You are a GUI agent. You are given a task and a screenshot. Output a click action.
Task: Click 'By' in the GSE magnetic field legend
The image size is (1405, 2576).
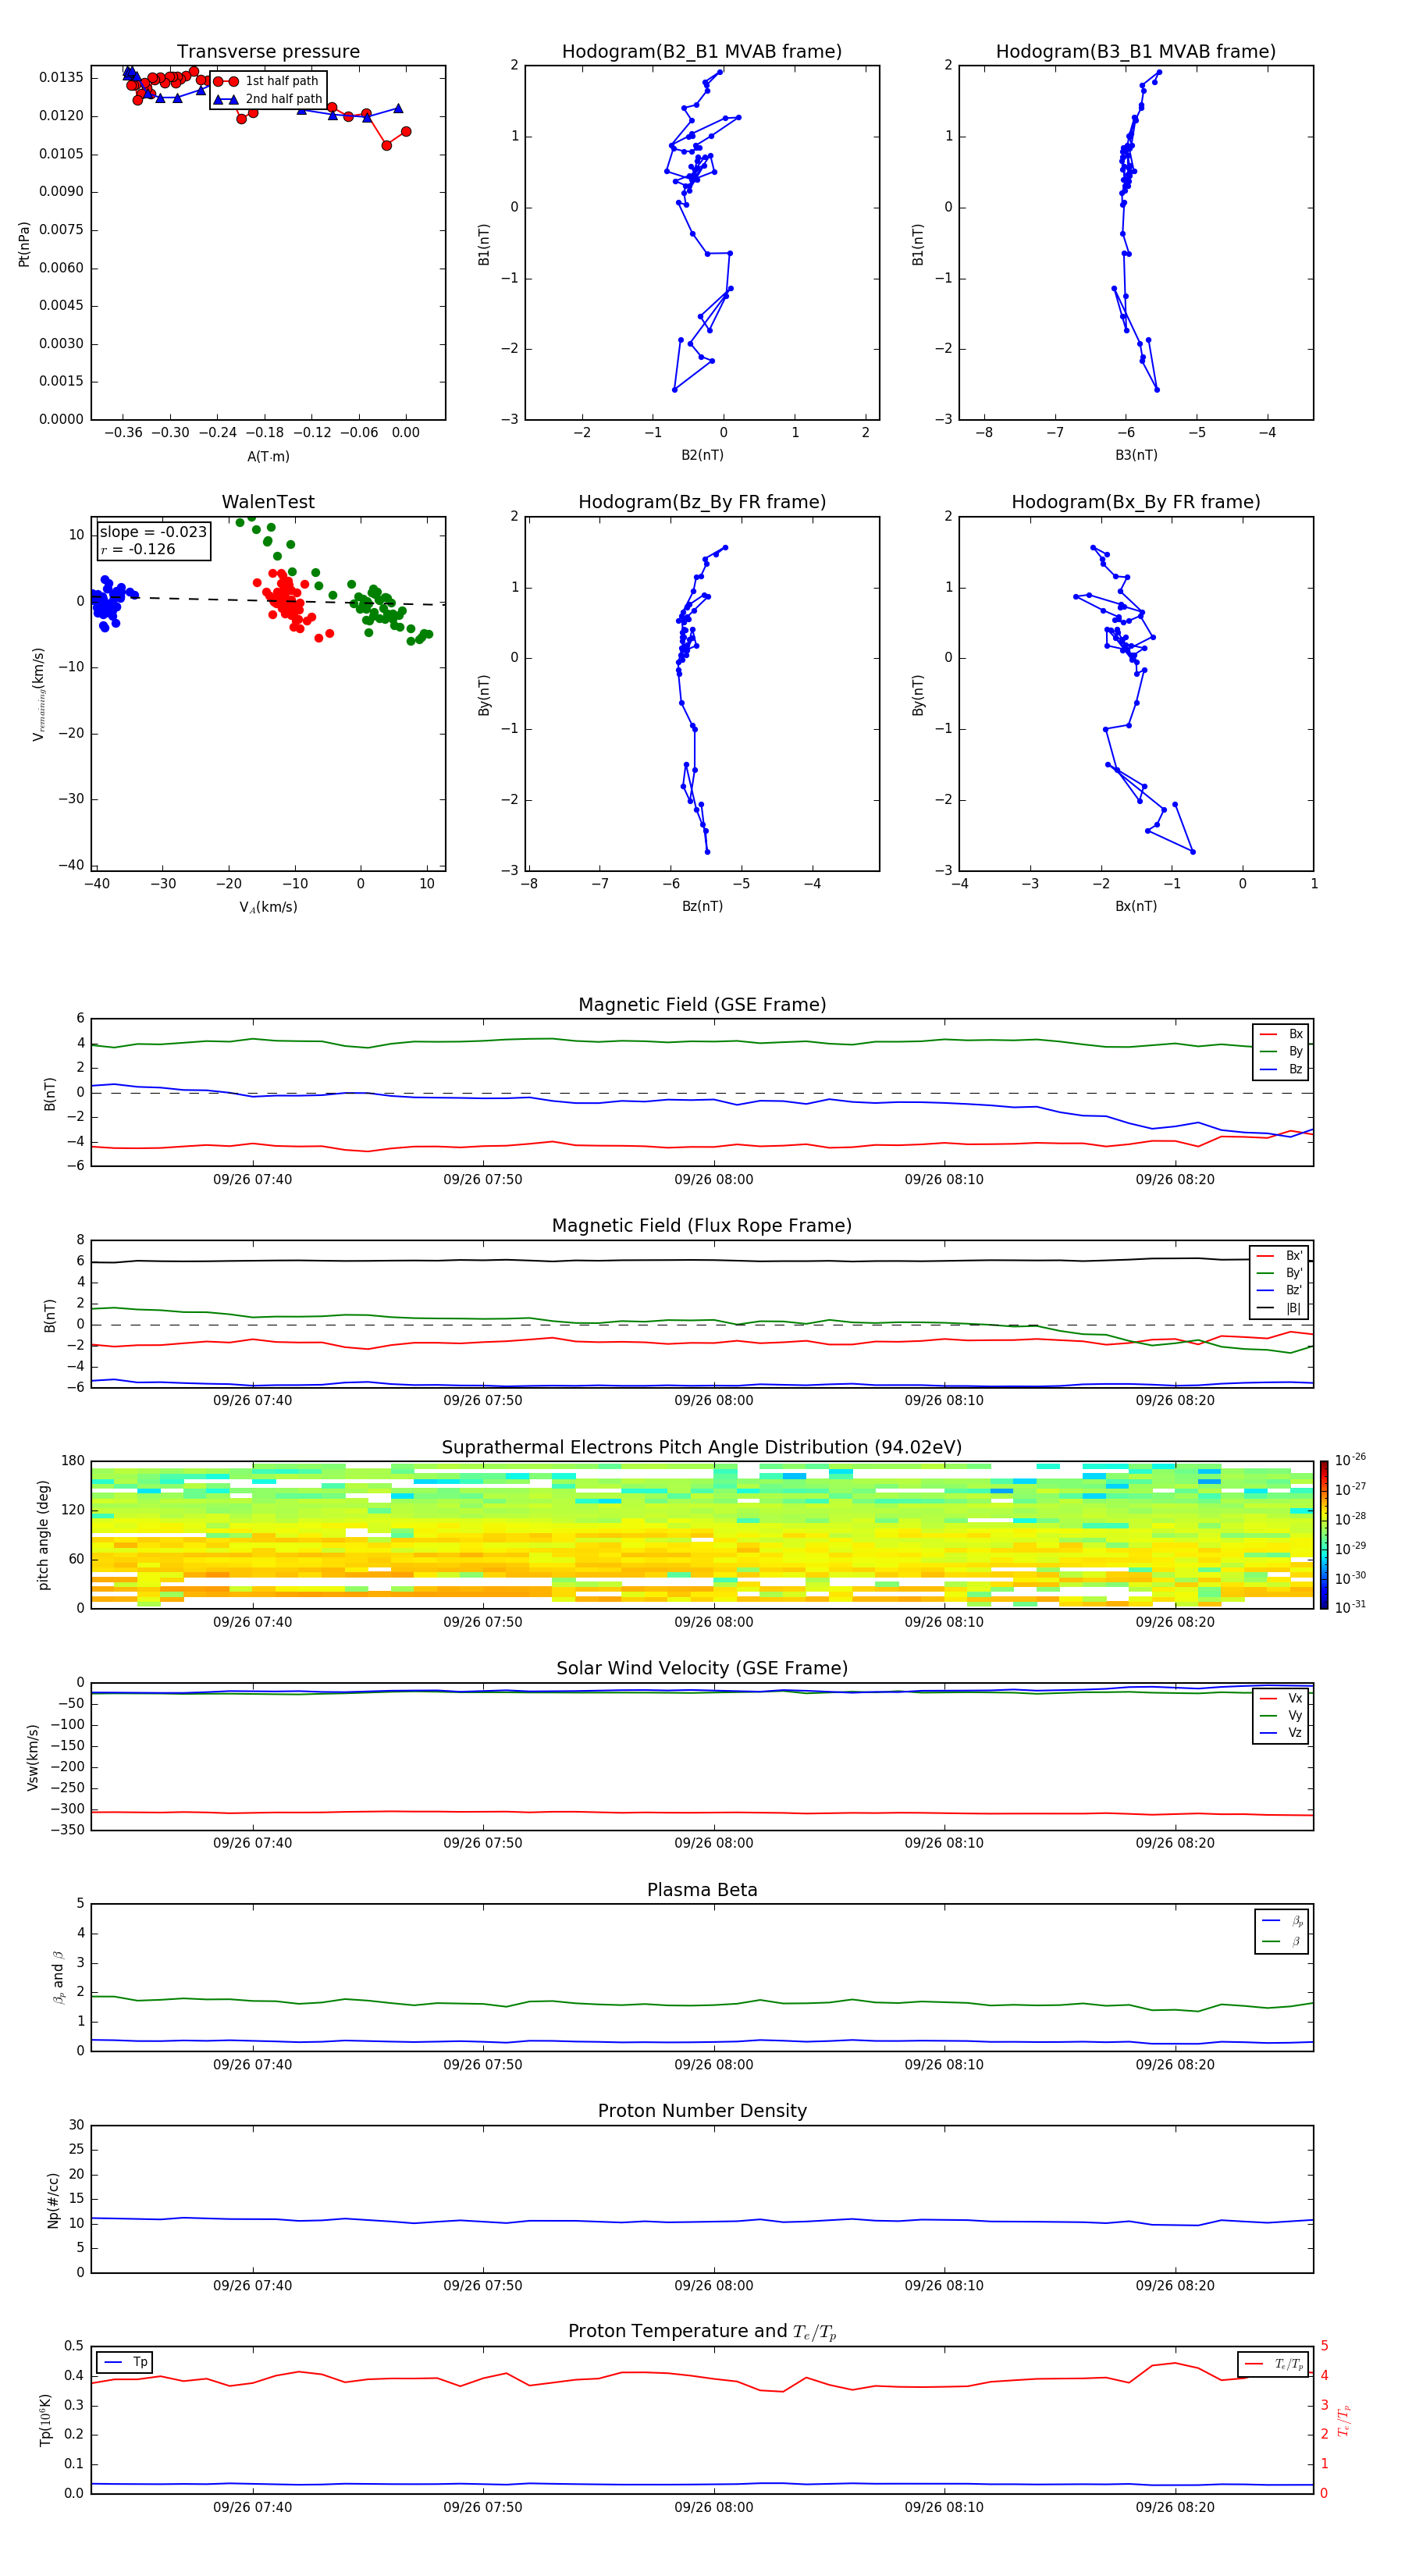(1281, 1051)
